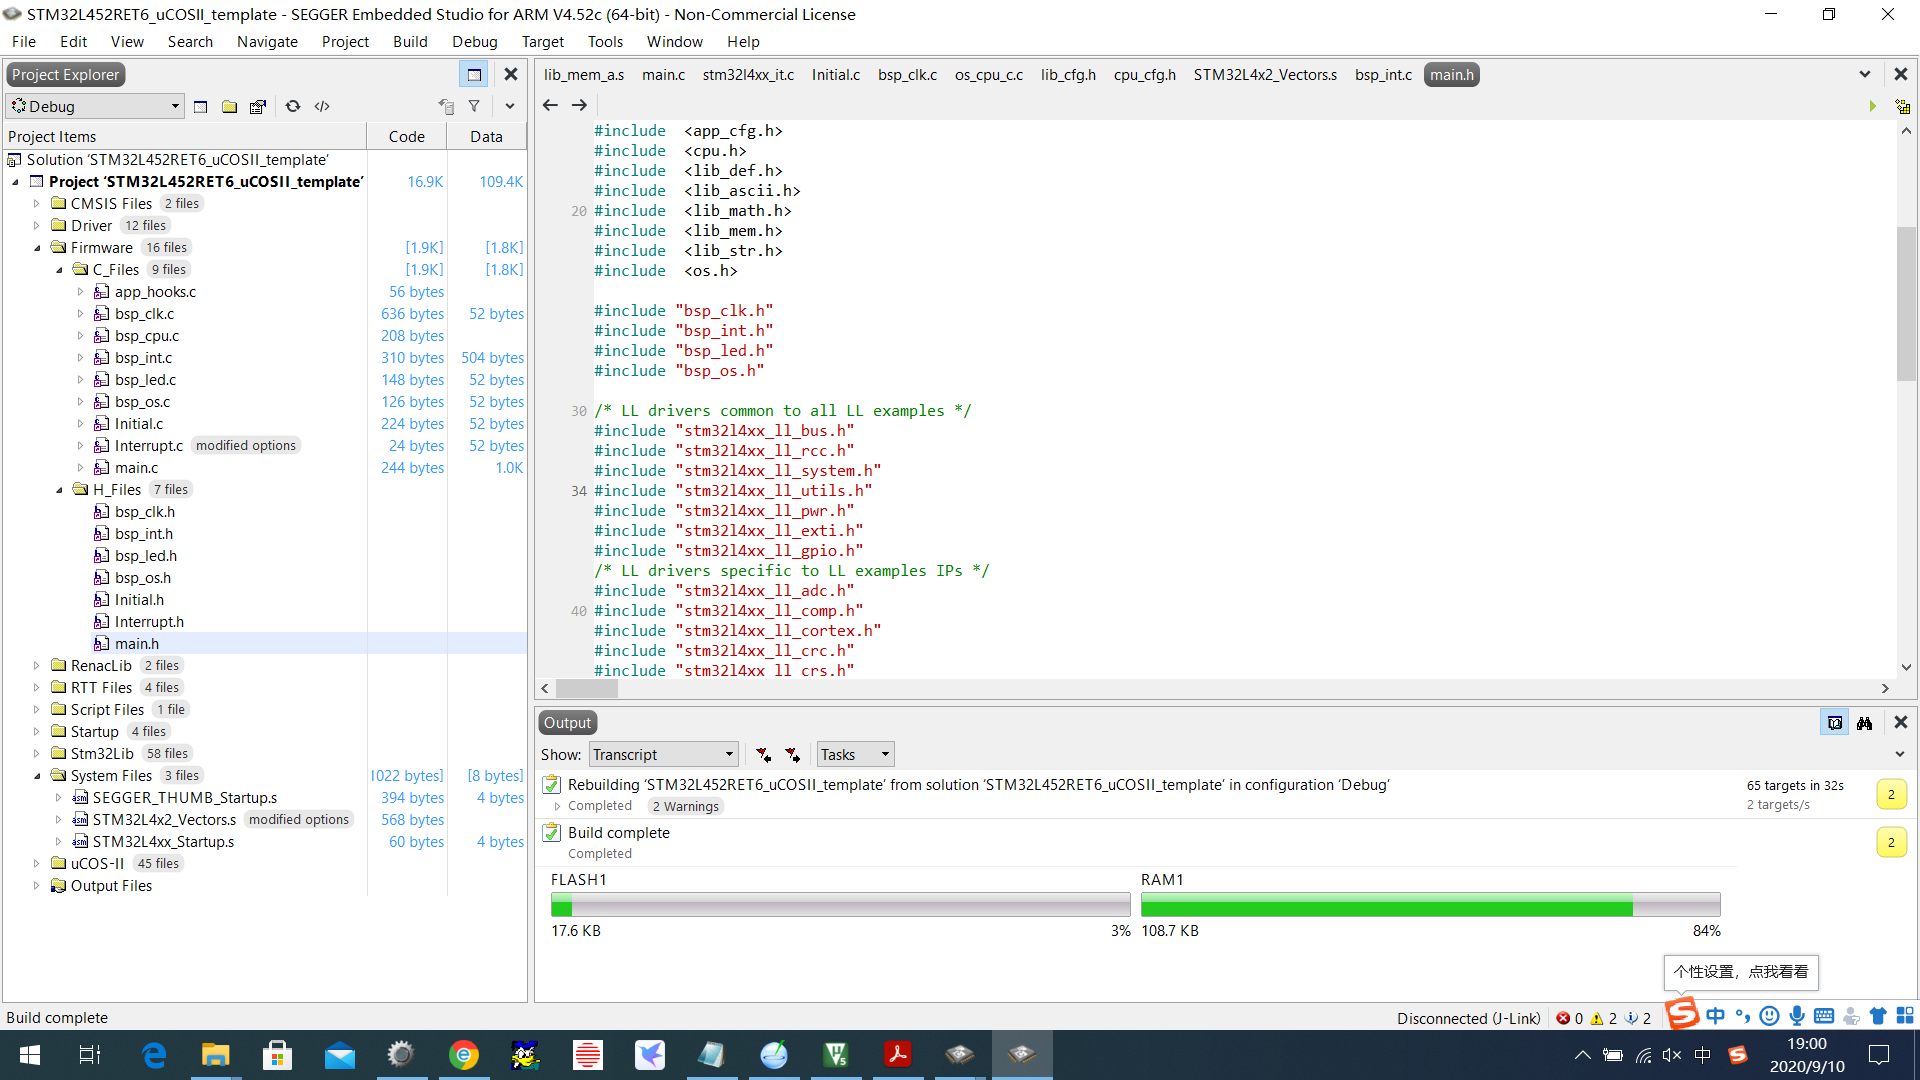Click the 2 Warnings badge in Output
Screen dimensions: 1920x1080
point(686,807)
